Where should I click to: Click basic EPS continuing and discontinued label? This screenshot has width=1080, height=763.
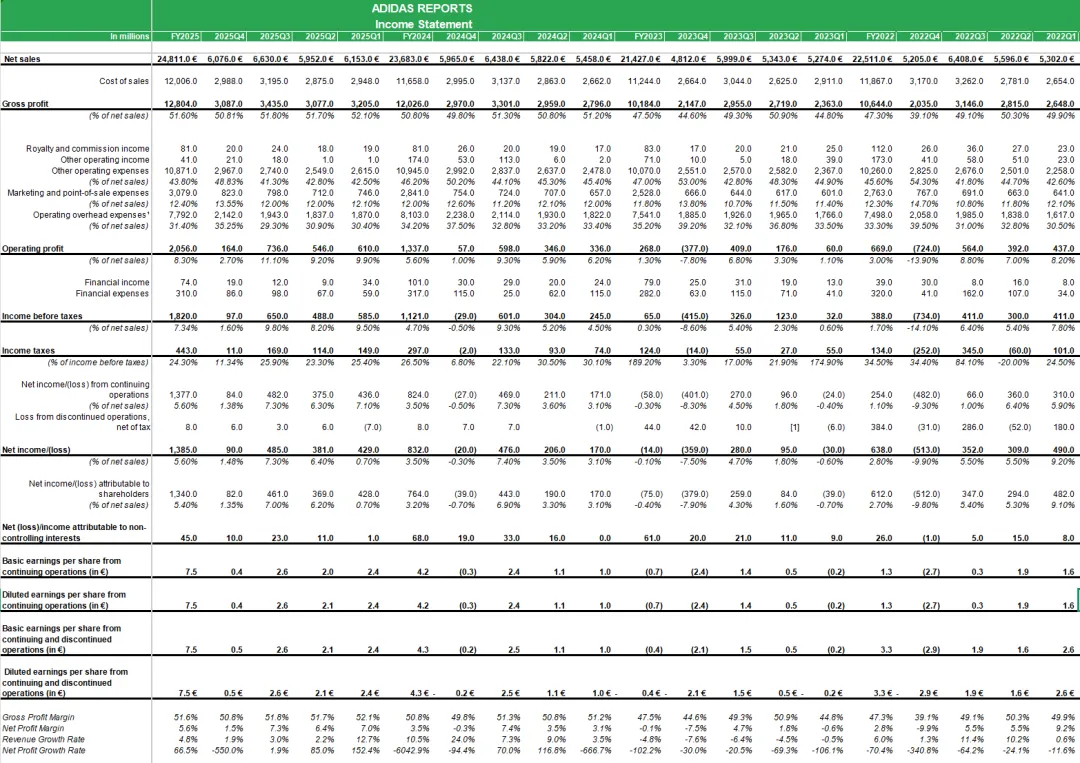click(61, 639)
